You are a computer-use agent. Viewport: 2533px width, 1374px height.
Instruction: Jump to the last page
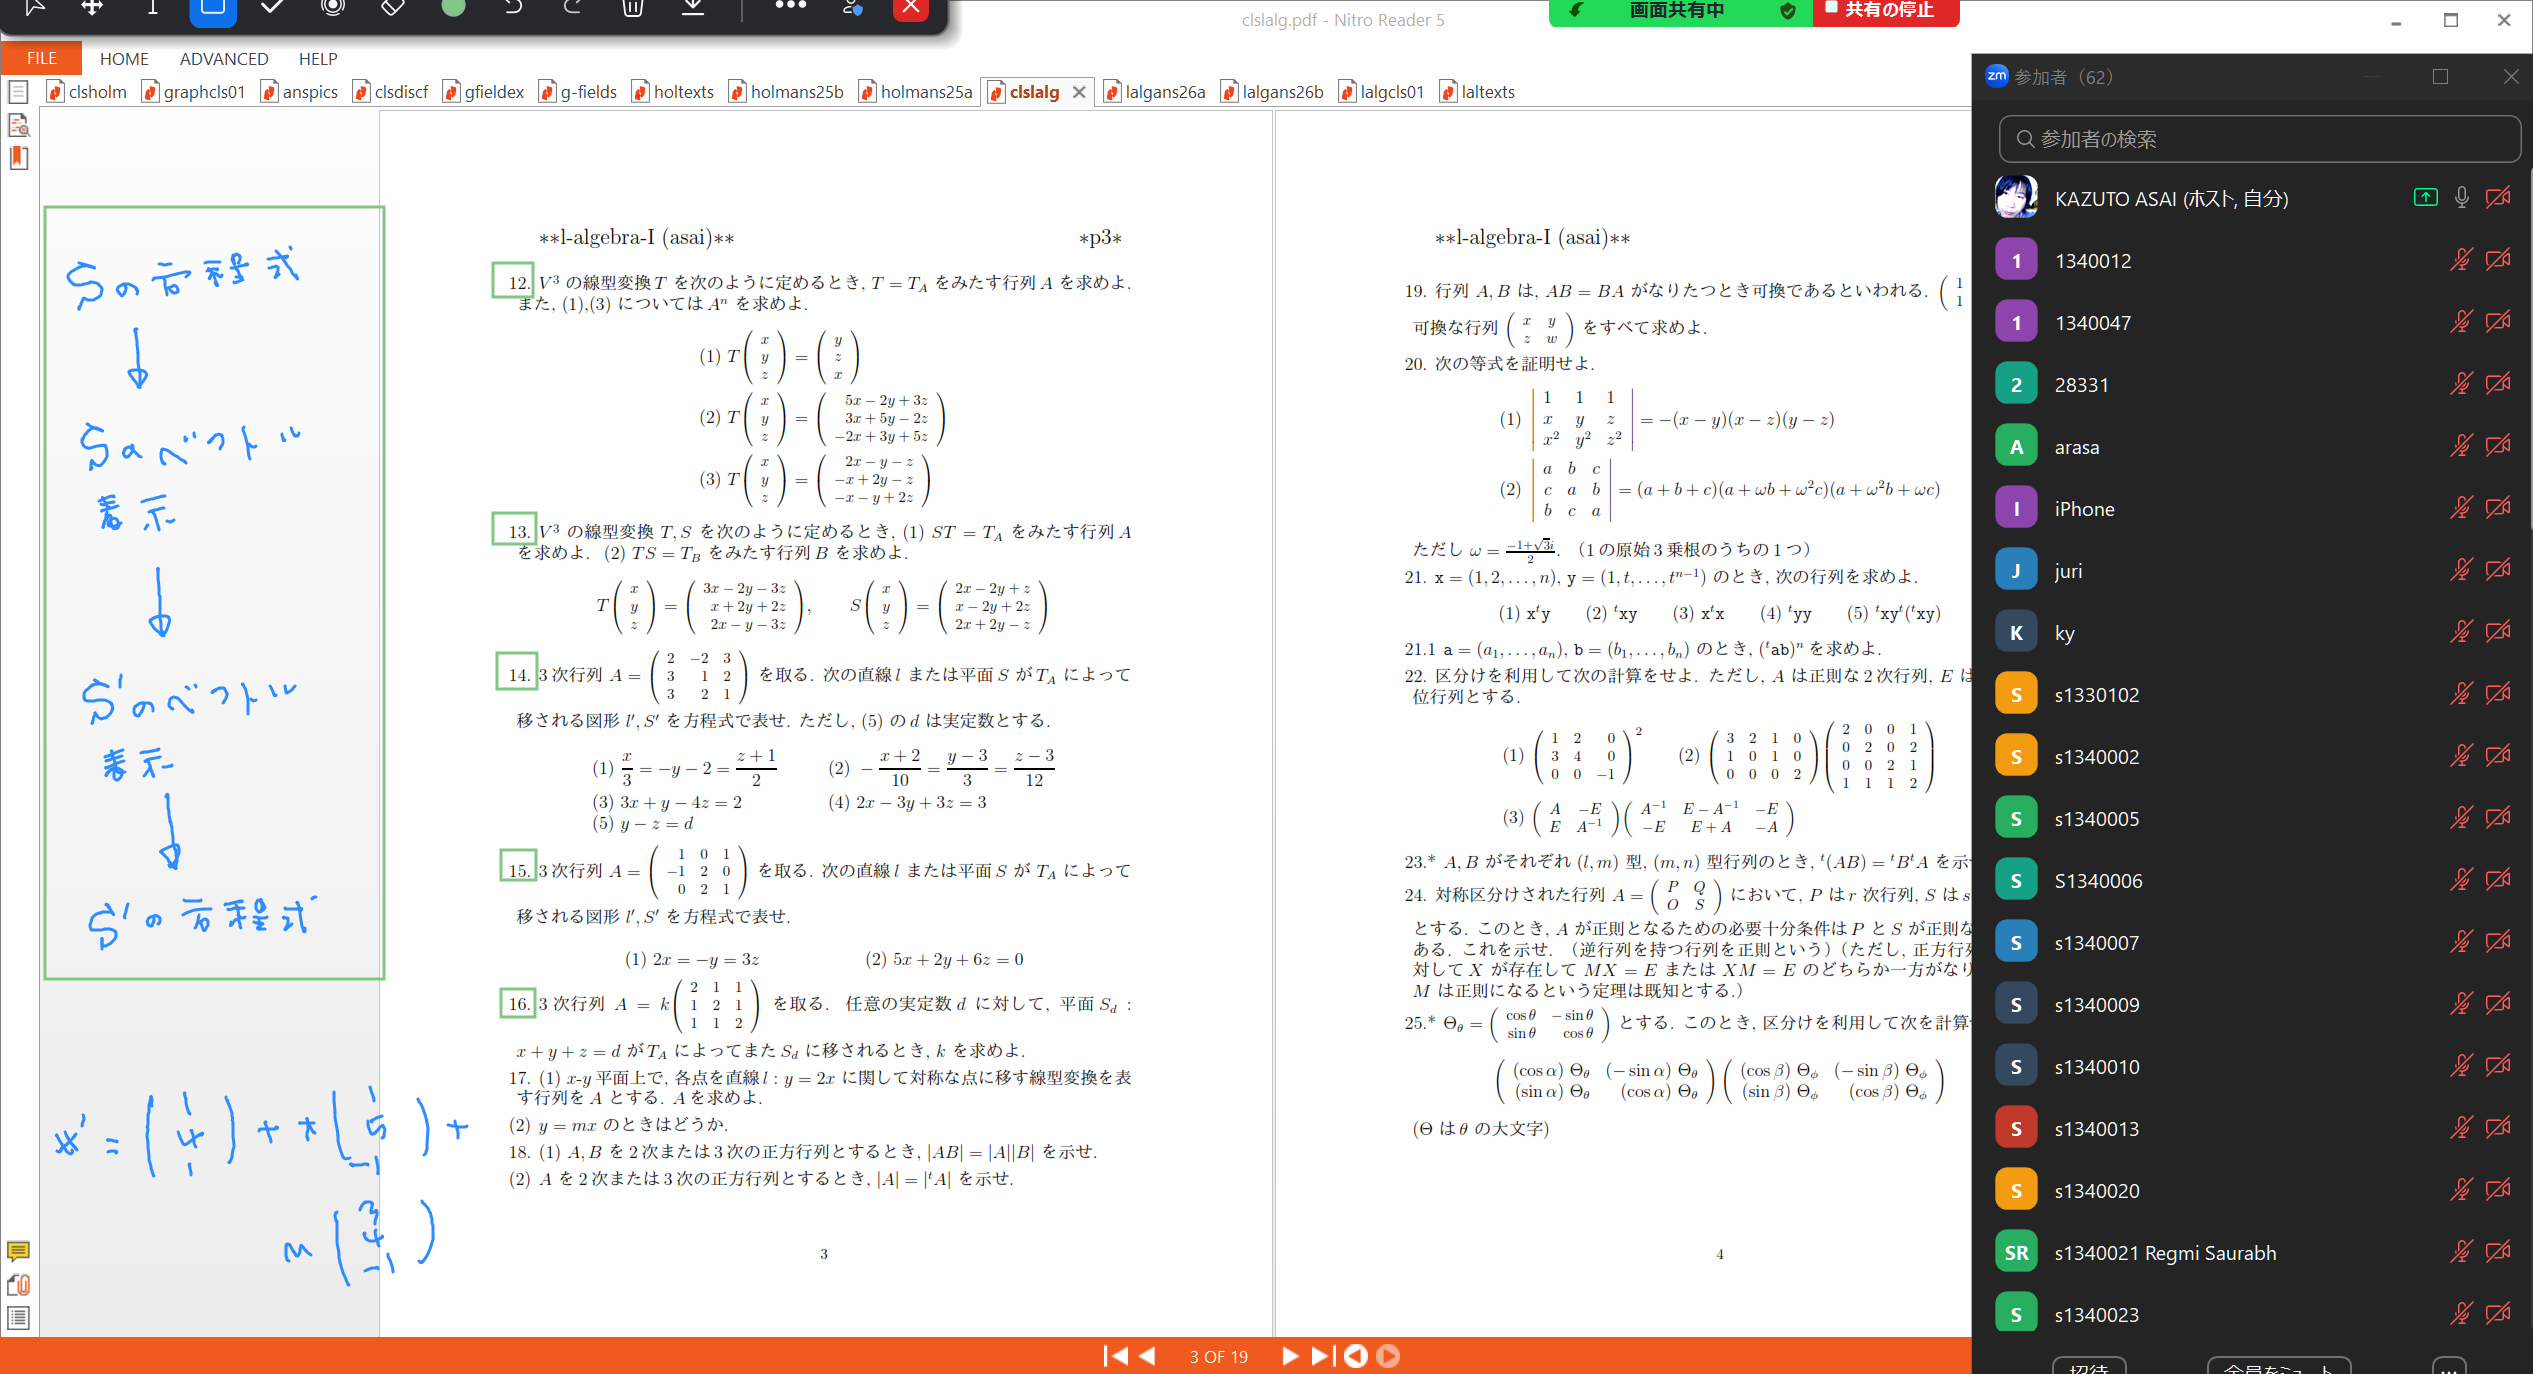click(1323, 1356)
